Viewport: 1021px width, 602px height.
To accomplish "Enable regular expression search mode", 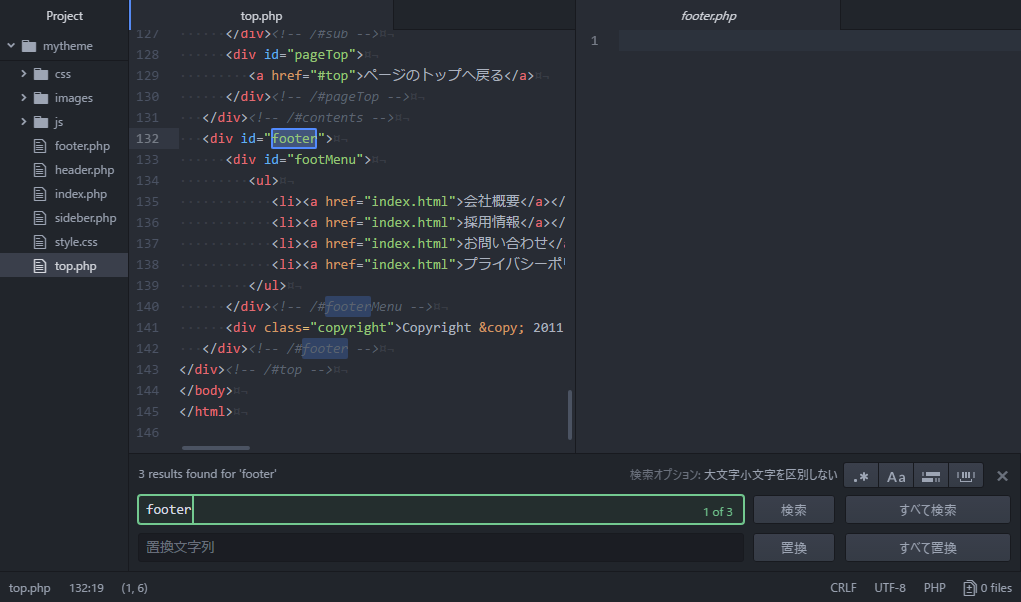I will click(x=860, y=475).
